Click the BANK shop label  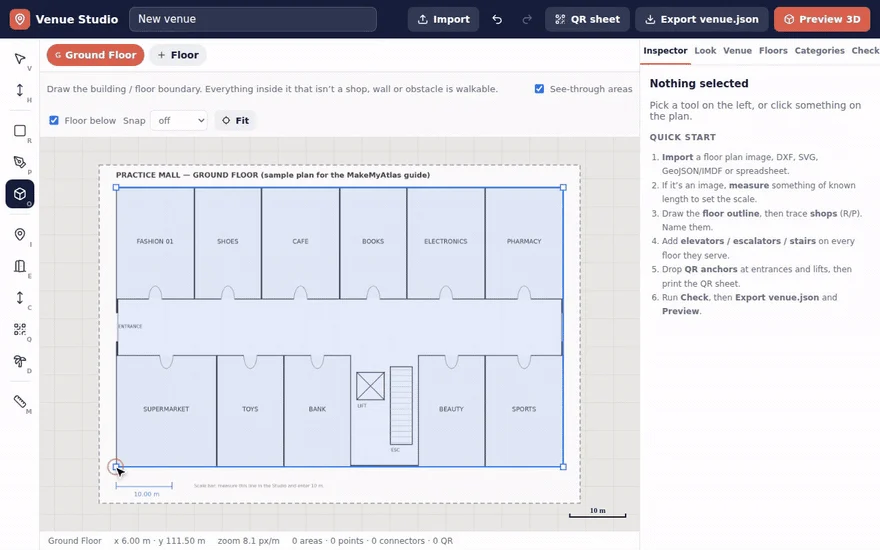[x=317, y=409]
